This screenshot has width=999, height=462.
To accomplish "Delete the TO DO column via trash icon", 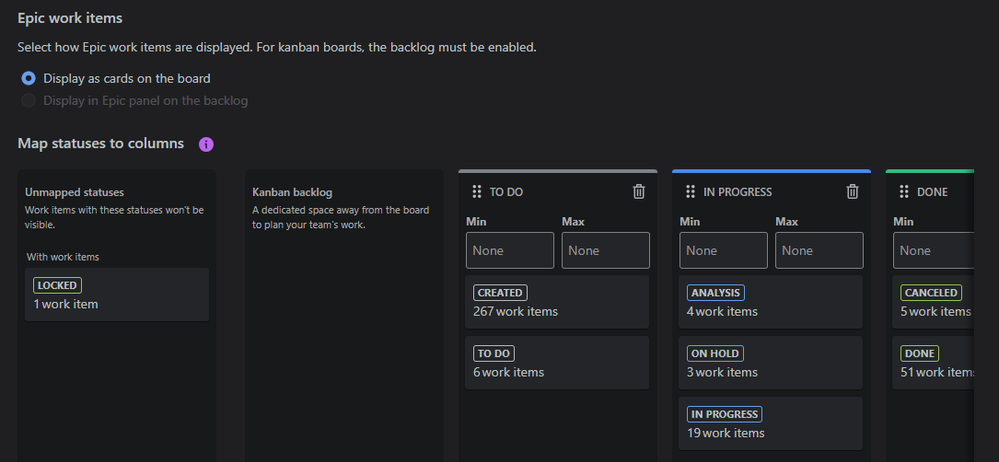I will tap(638, 192).
